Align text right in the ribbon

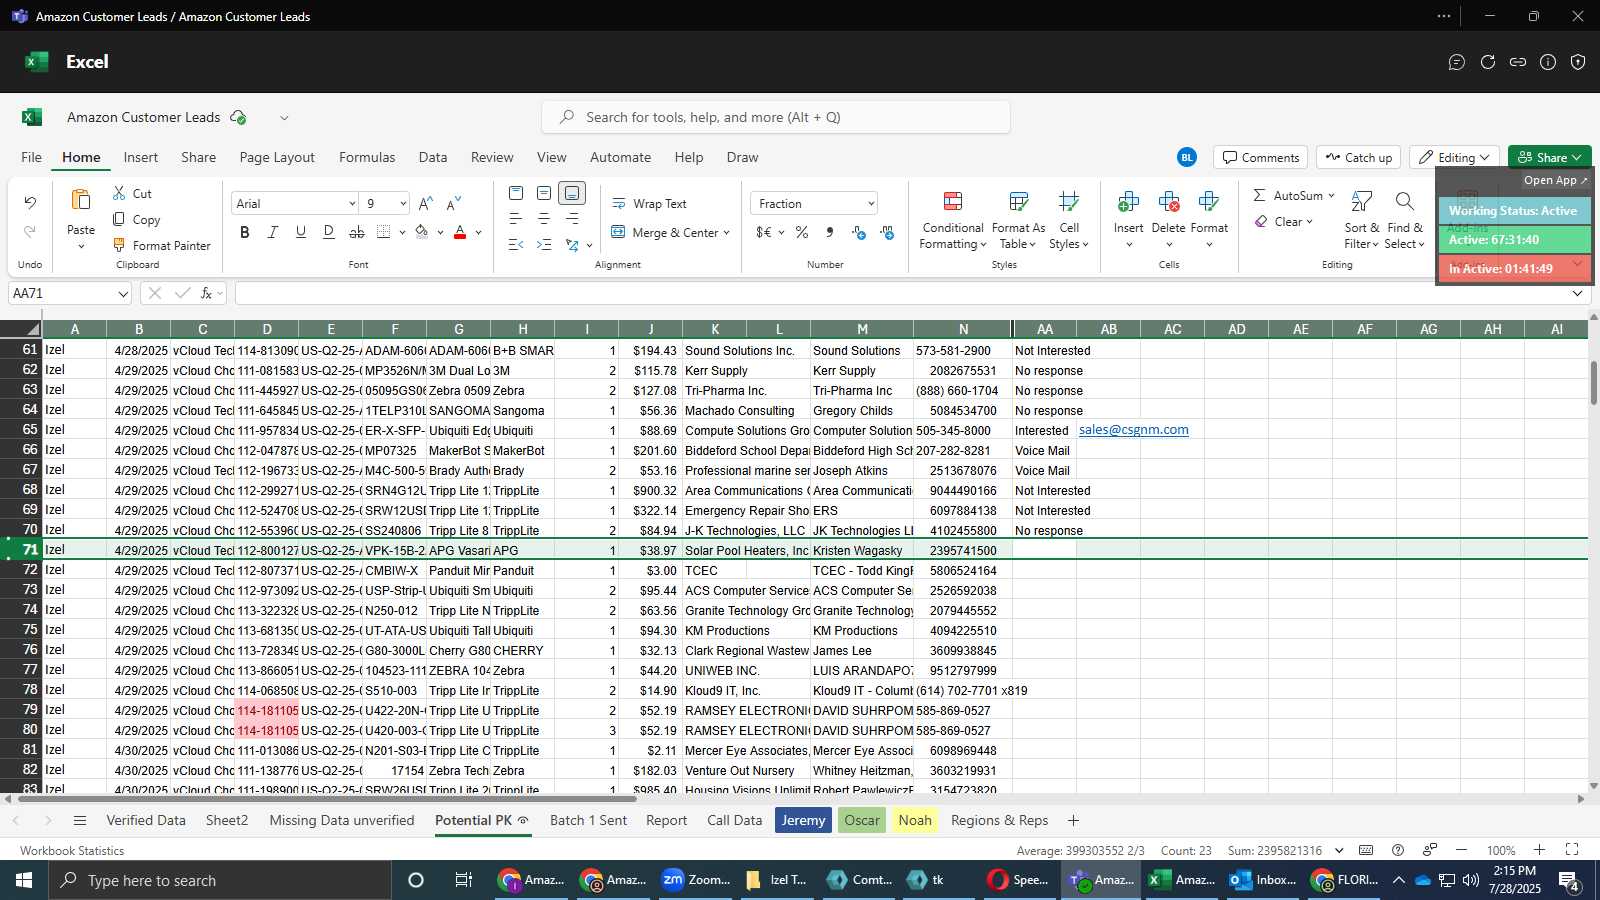572,219
